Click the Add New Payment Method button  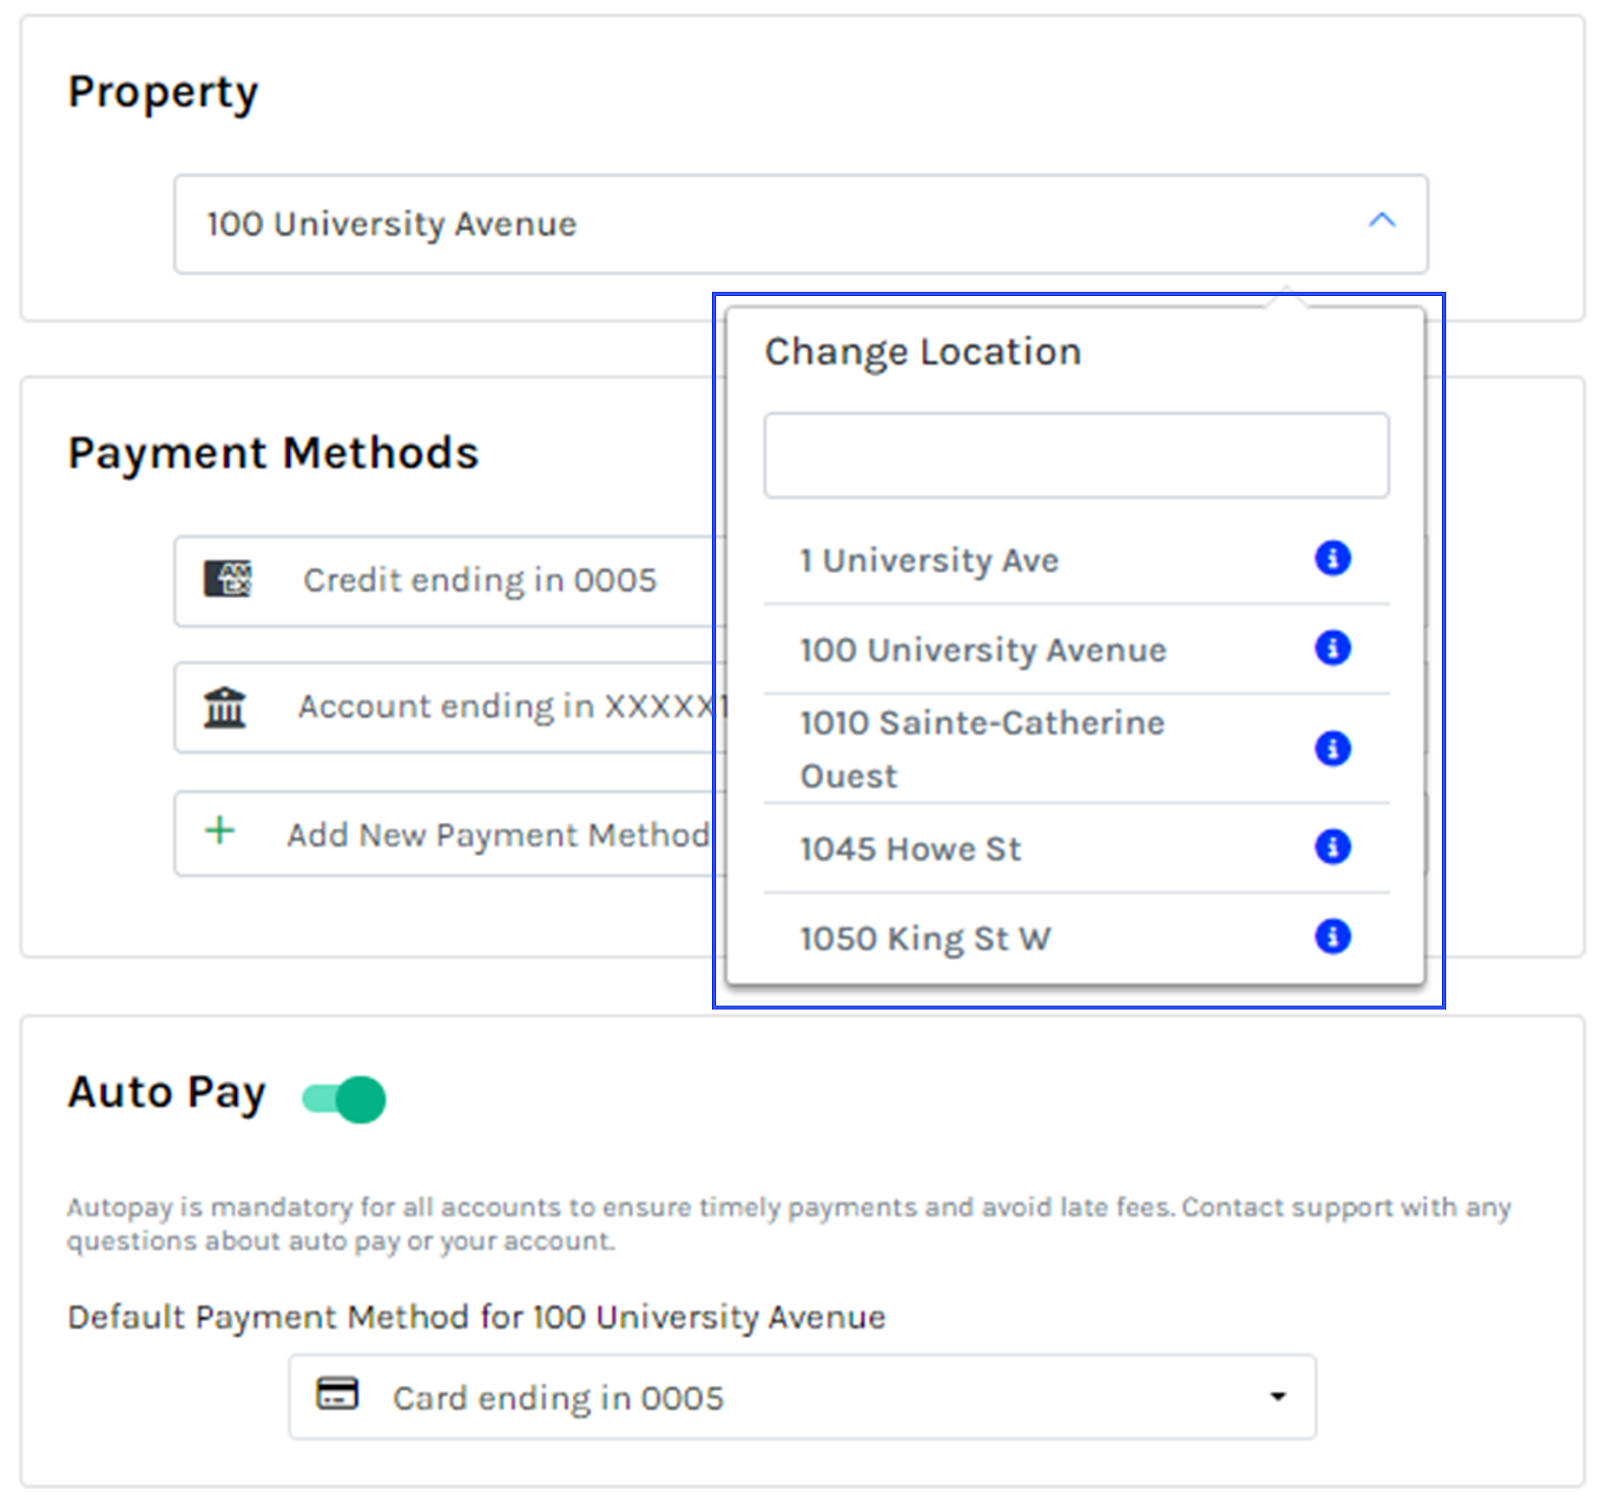pyautogui.click(x=450, y=833)
